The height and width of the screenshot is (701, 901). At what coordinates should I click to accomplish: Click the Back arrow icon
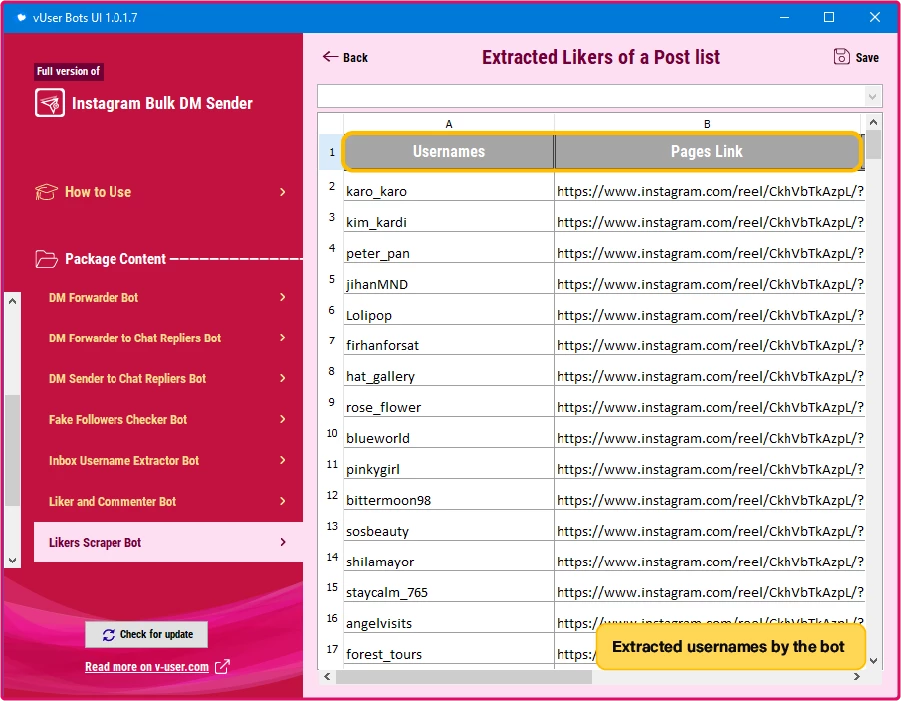pyautogui.click(x=330, y=56)
